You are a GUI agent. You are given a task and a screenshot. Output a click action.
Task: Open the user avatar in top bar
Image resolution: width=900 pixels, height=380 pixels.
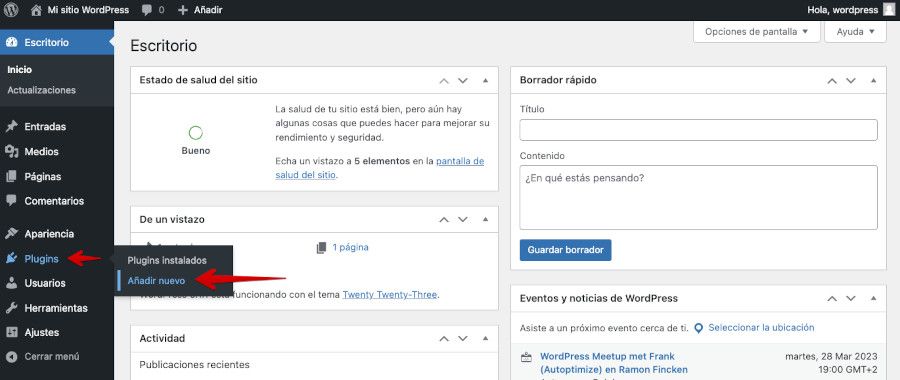(889, 10)
